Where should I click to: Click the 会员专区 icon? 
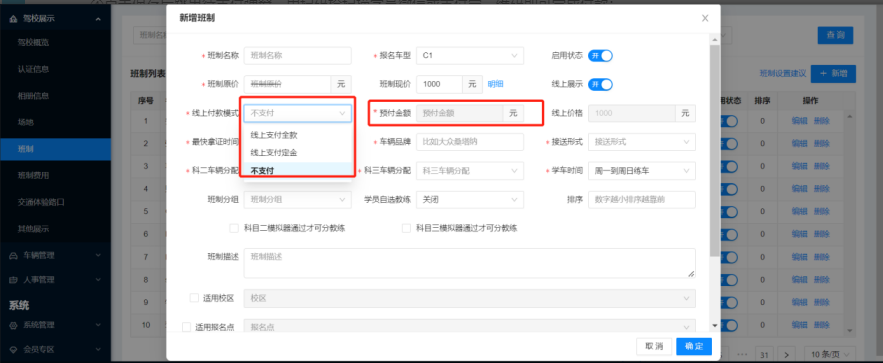point(14,349)
